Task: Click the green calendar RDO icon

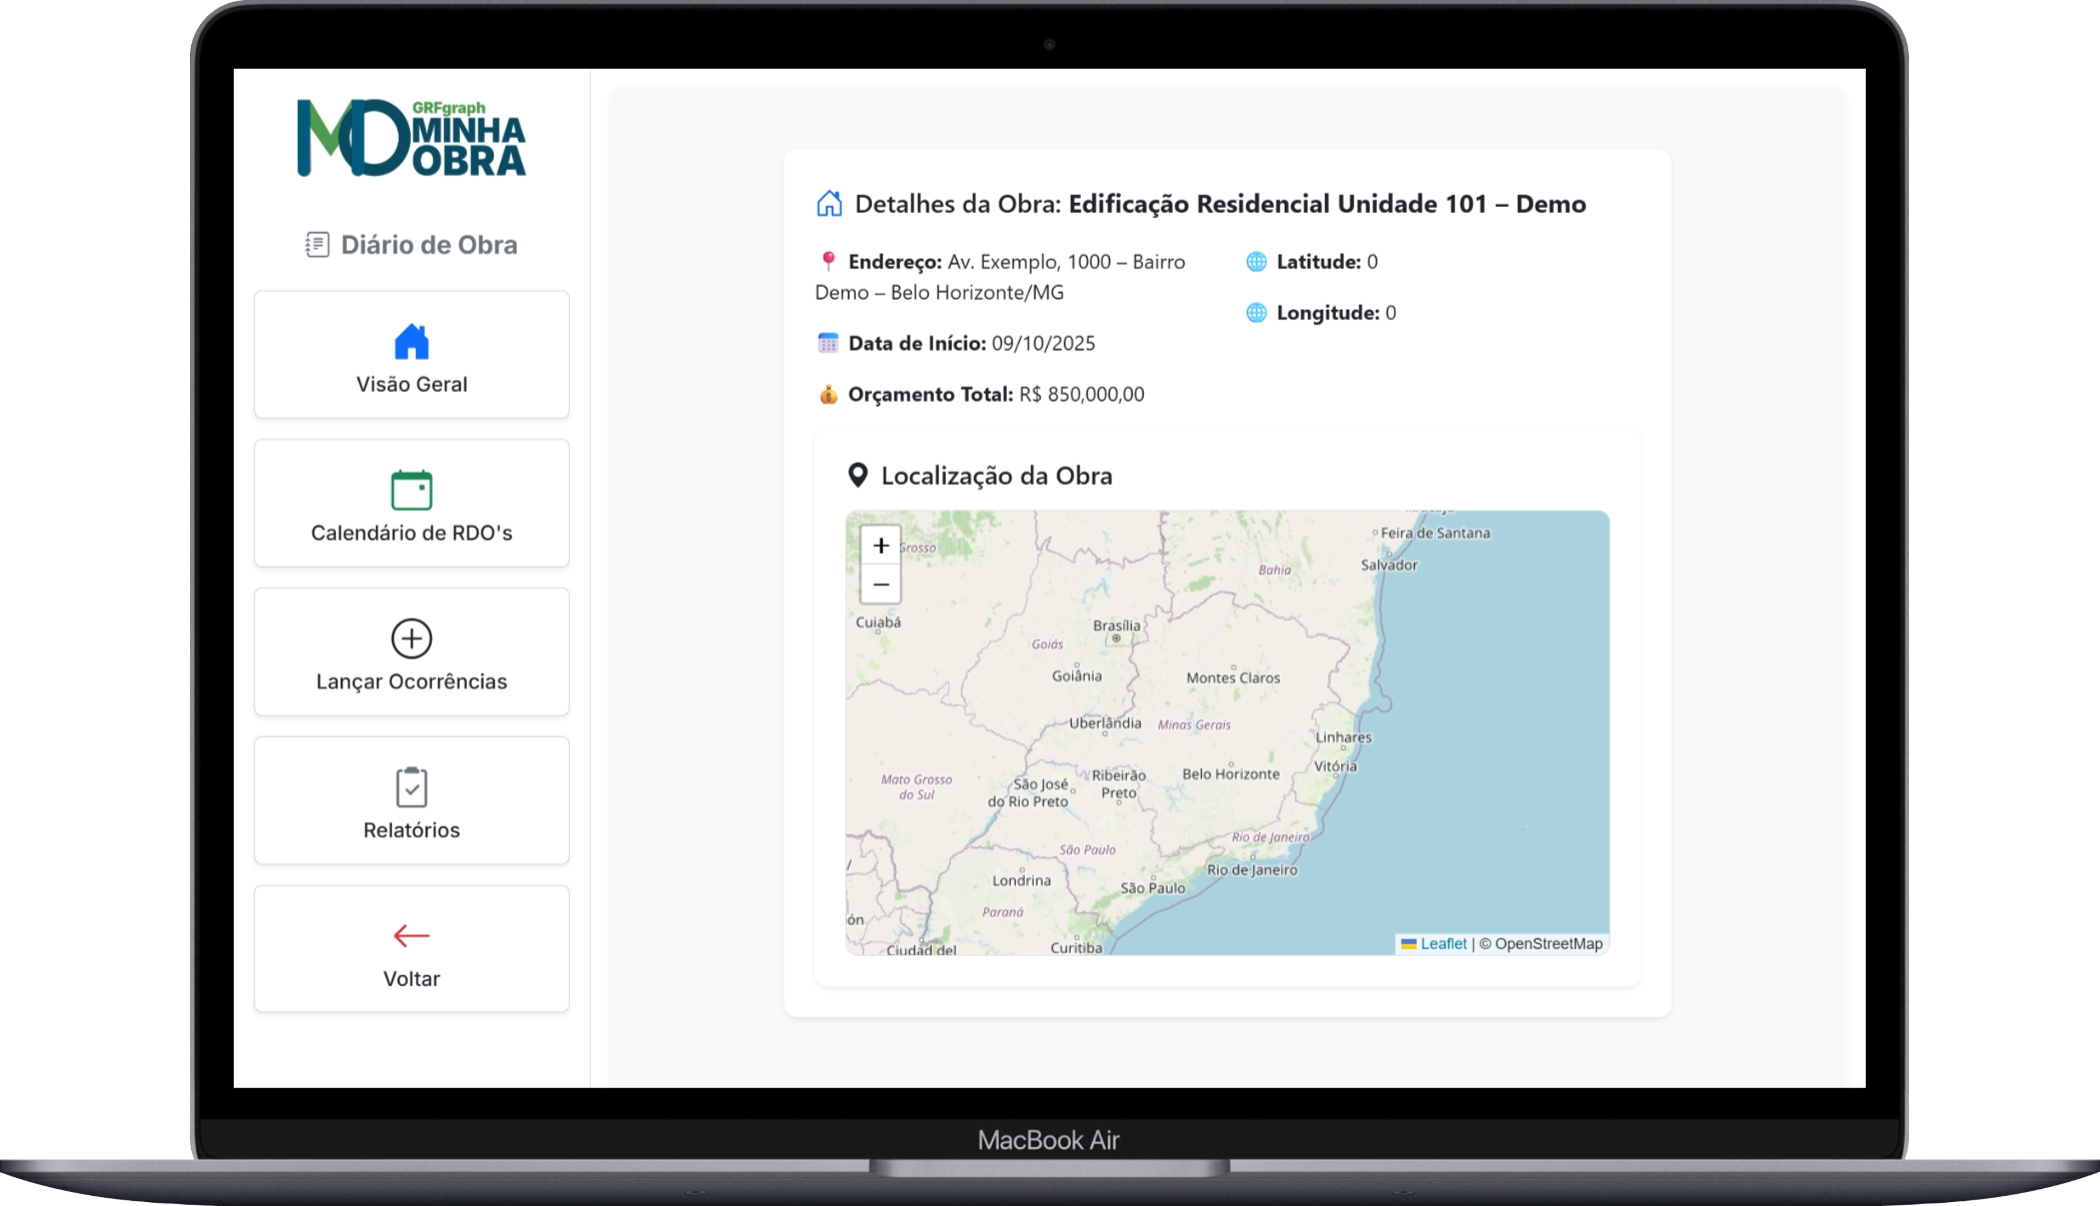Action: pyautogui.click(x=411, y=490)
